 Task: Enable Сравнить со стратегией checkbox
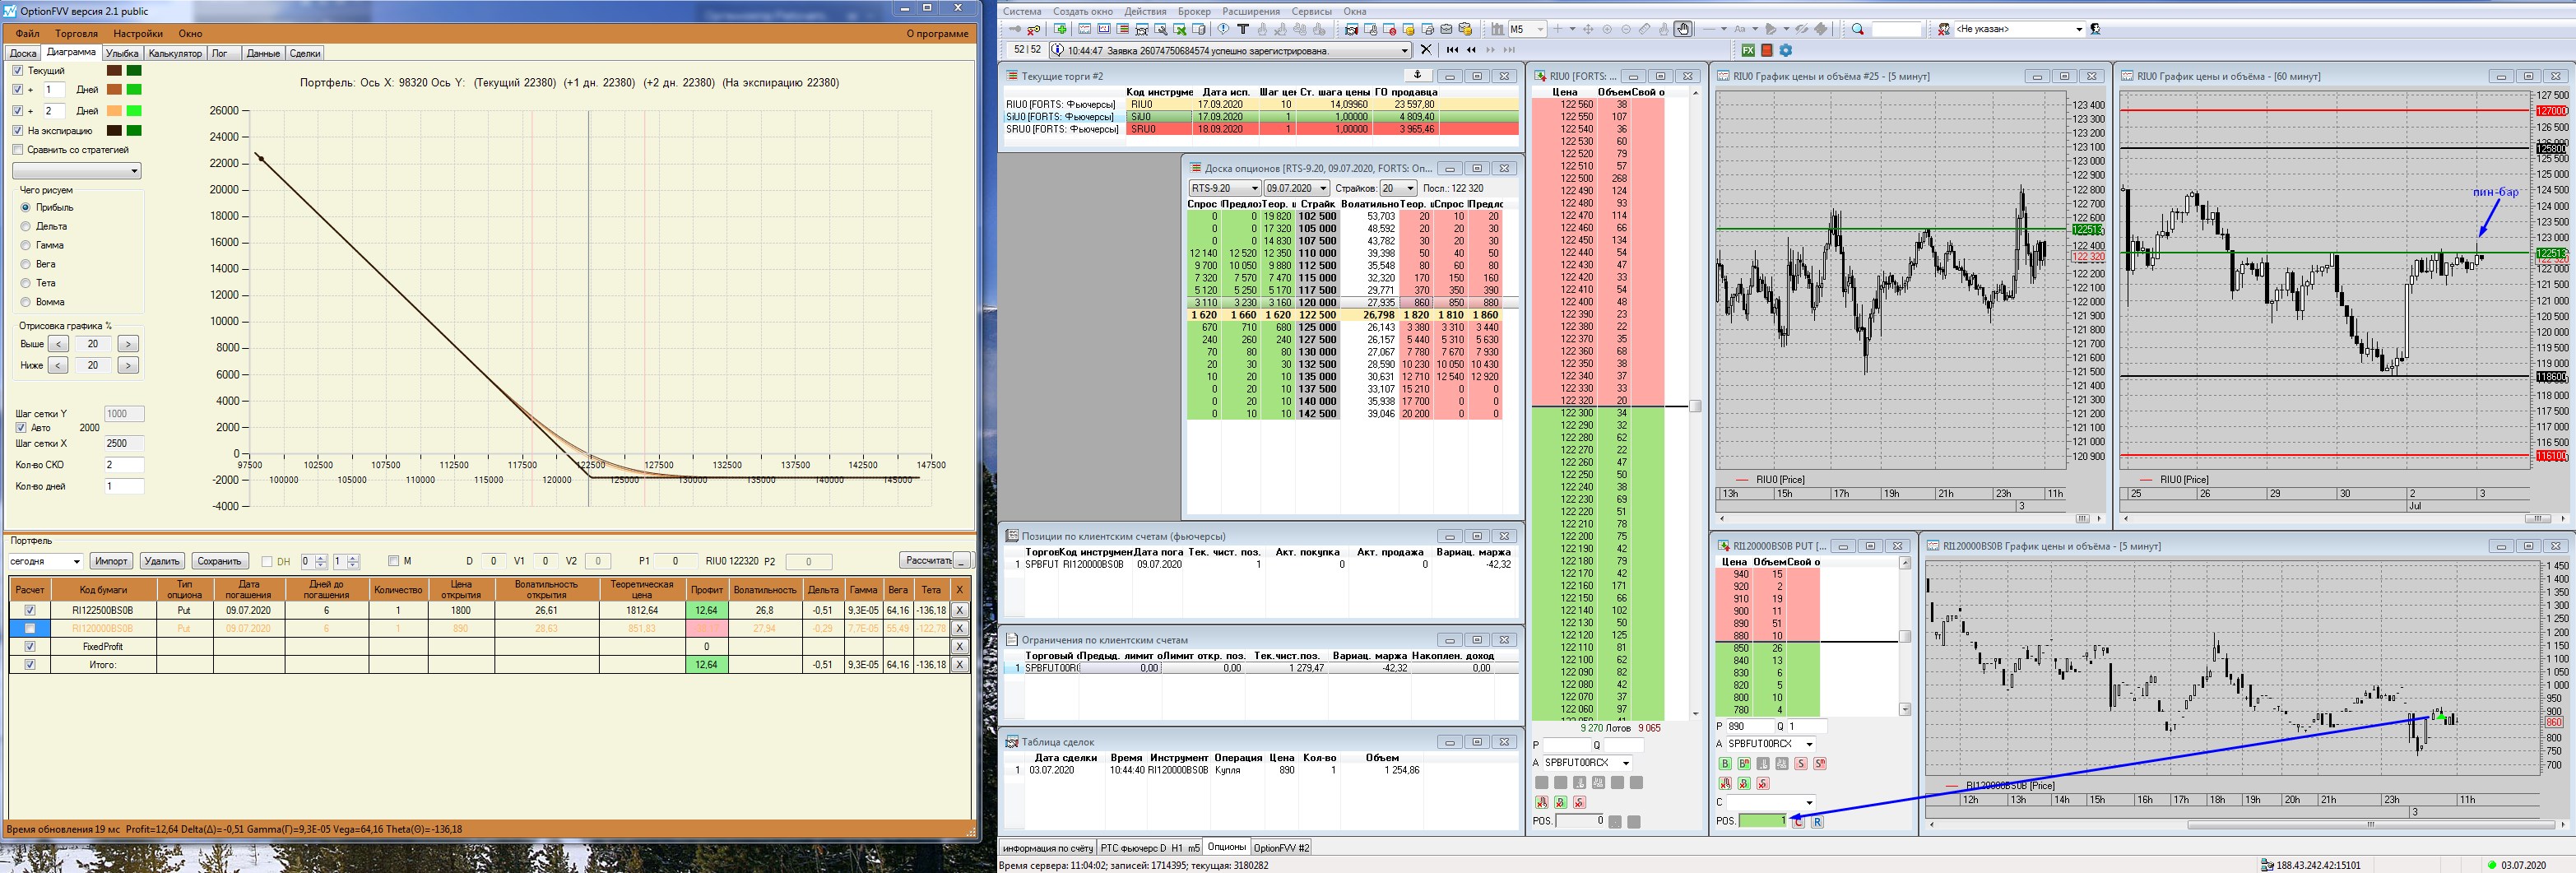coord(18,150)
